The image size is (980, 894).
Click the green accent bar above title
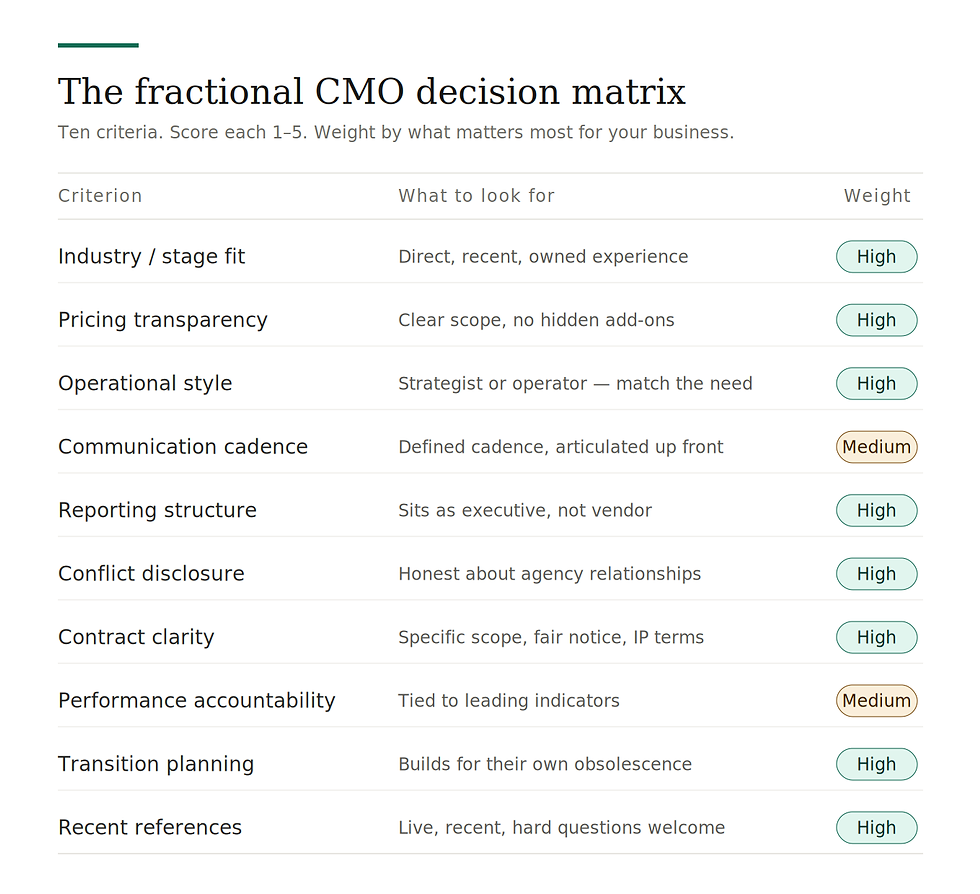[98, 45]
